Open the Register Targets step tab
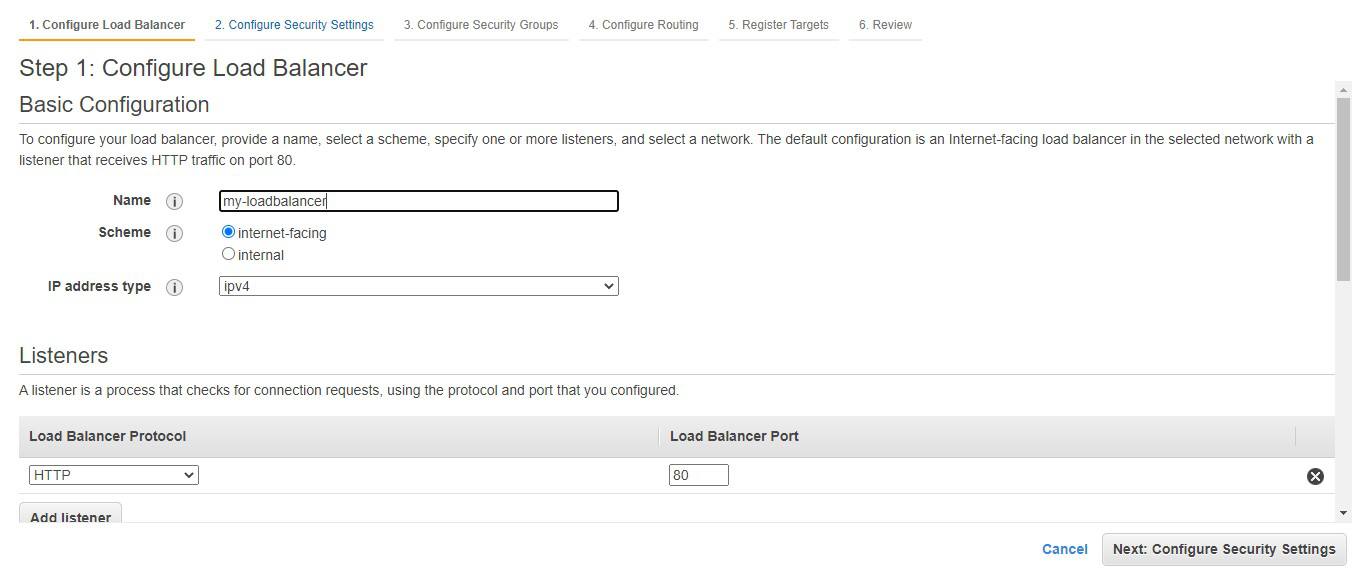 point(778,25)
